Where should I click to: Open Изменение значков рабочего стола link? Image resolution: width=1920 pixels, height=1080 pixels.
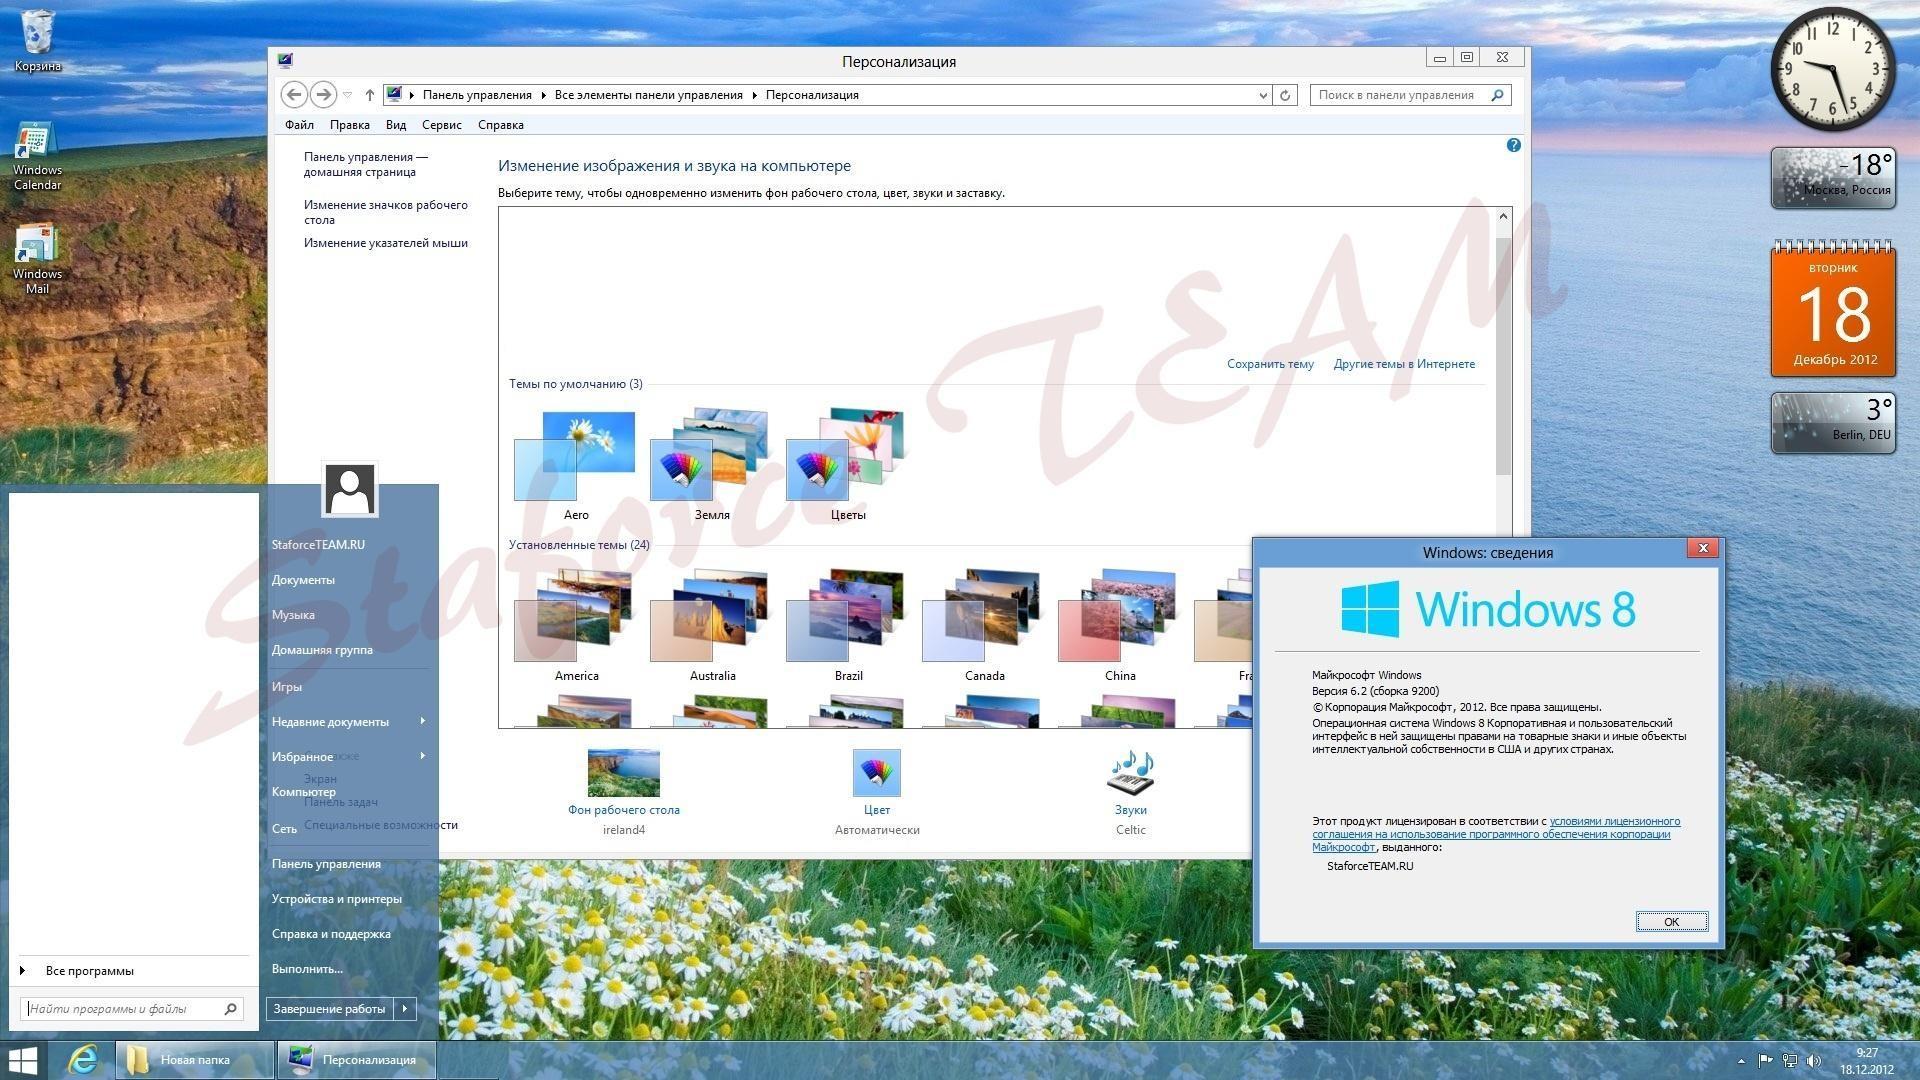[386, 212]
